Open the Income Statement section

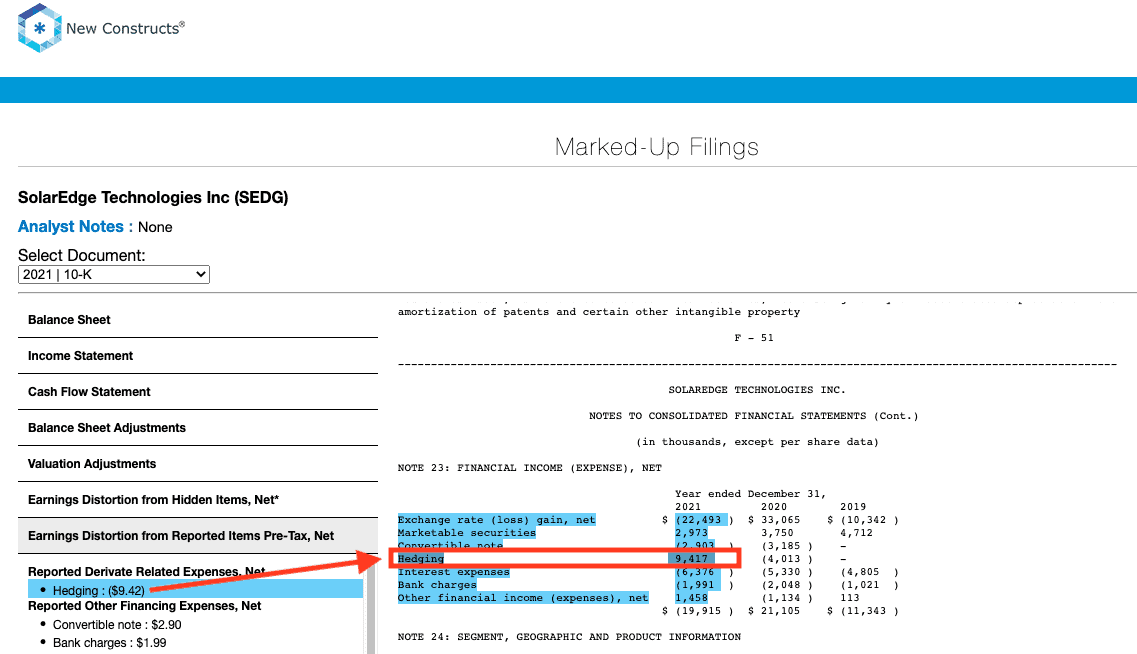[x=198, y=356]
